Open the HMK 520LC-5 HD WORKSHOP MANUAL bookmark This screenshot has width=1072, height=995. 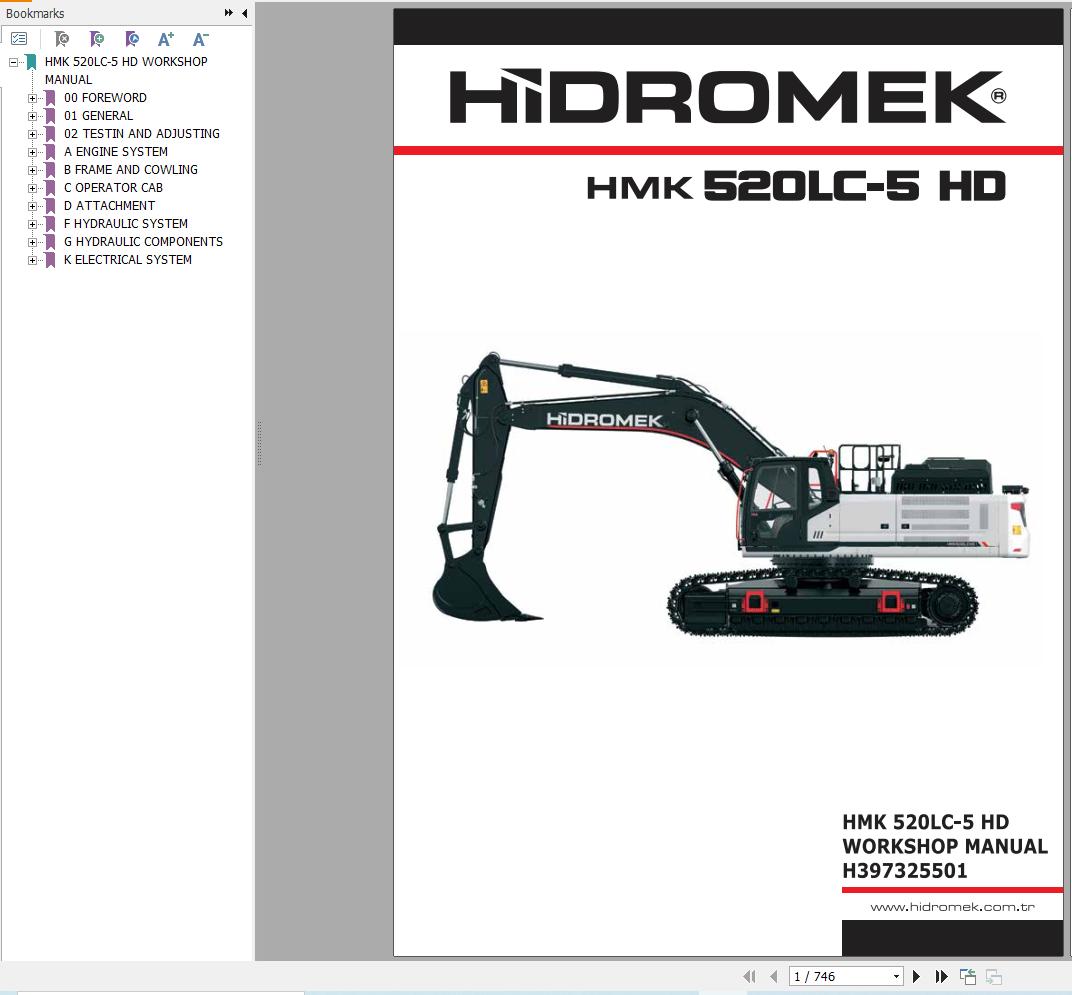126,70
